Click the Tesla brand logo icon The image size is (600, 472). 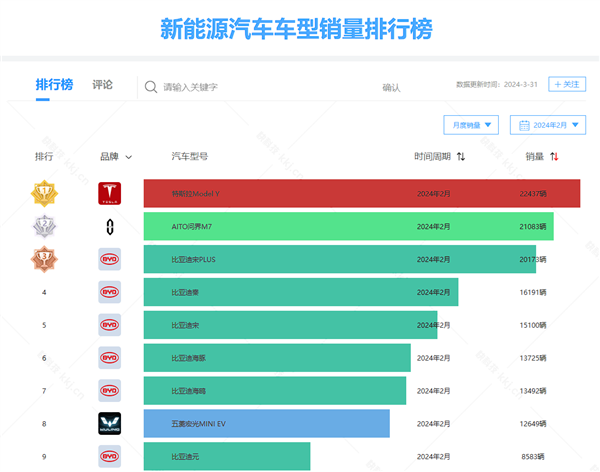109,193
